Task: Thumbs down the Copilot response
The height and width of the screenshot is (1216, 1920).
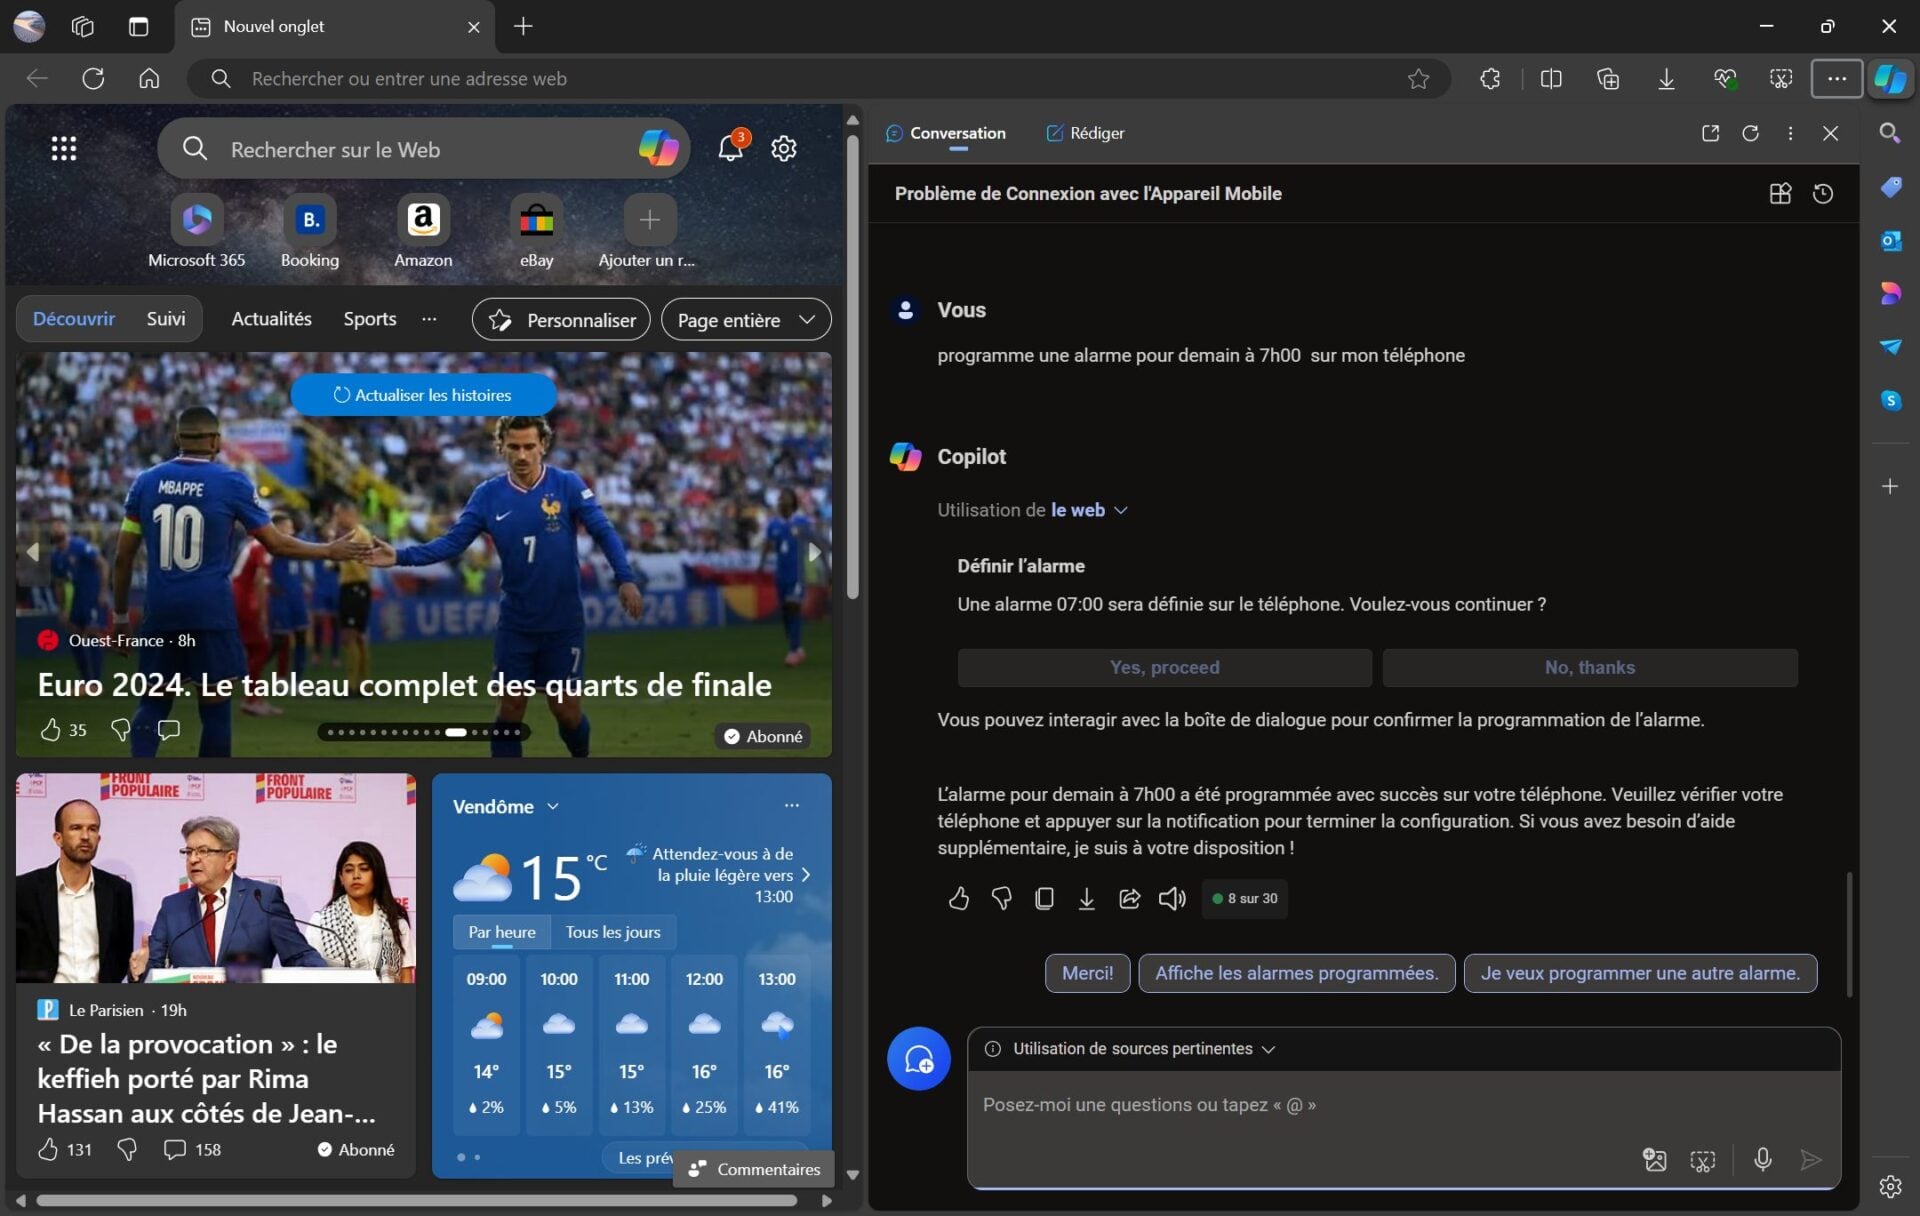Action: pos(1001,898)
